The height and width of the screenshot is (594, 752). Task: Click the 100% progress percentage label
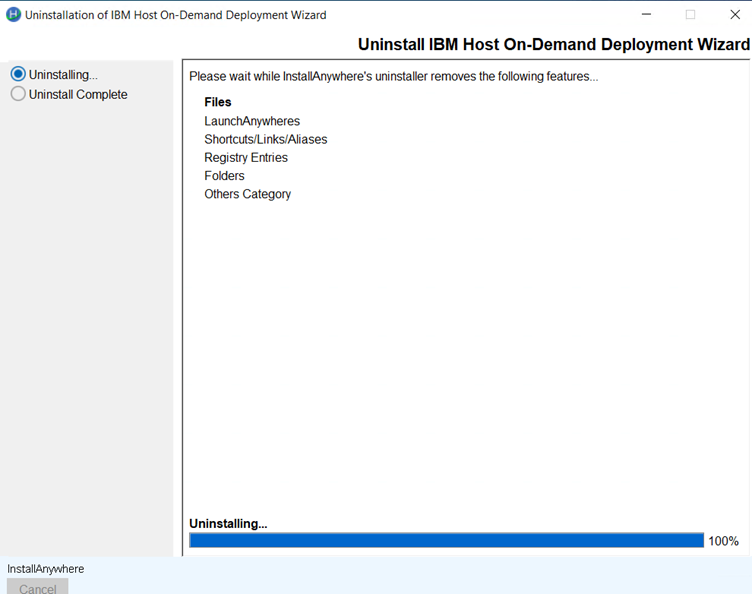(723, 541)
